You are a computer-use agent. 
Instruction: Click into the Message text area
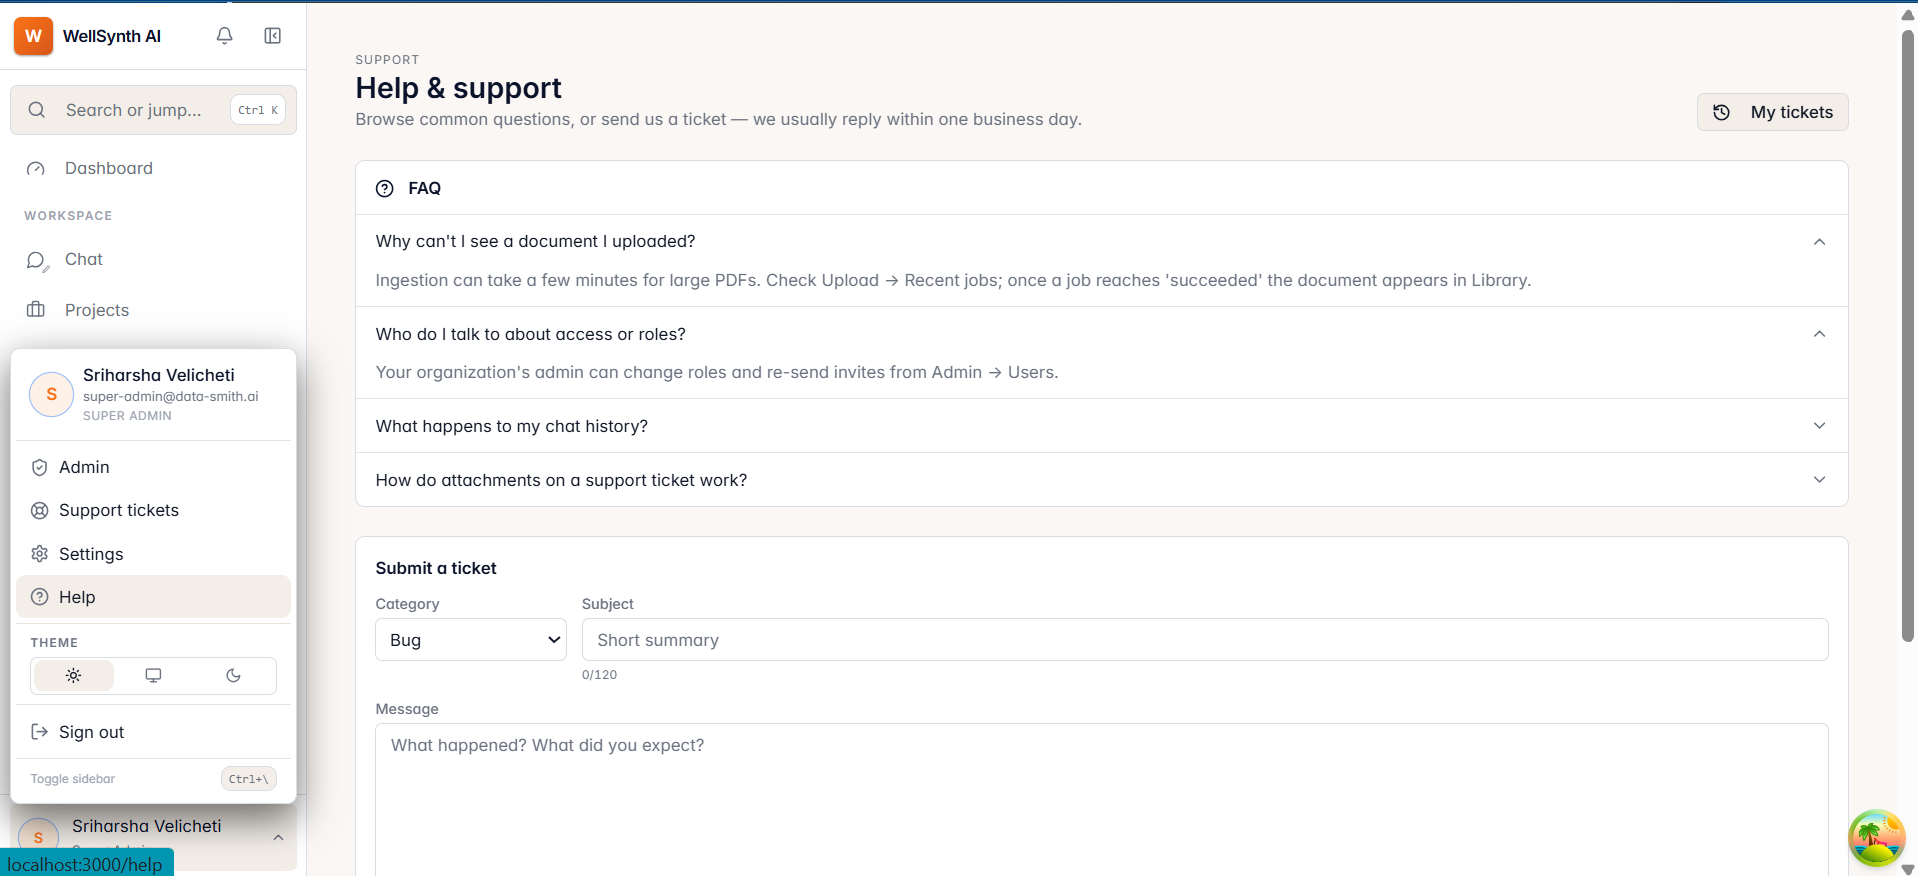(x=1102, y=800)
